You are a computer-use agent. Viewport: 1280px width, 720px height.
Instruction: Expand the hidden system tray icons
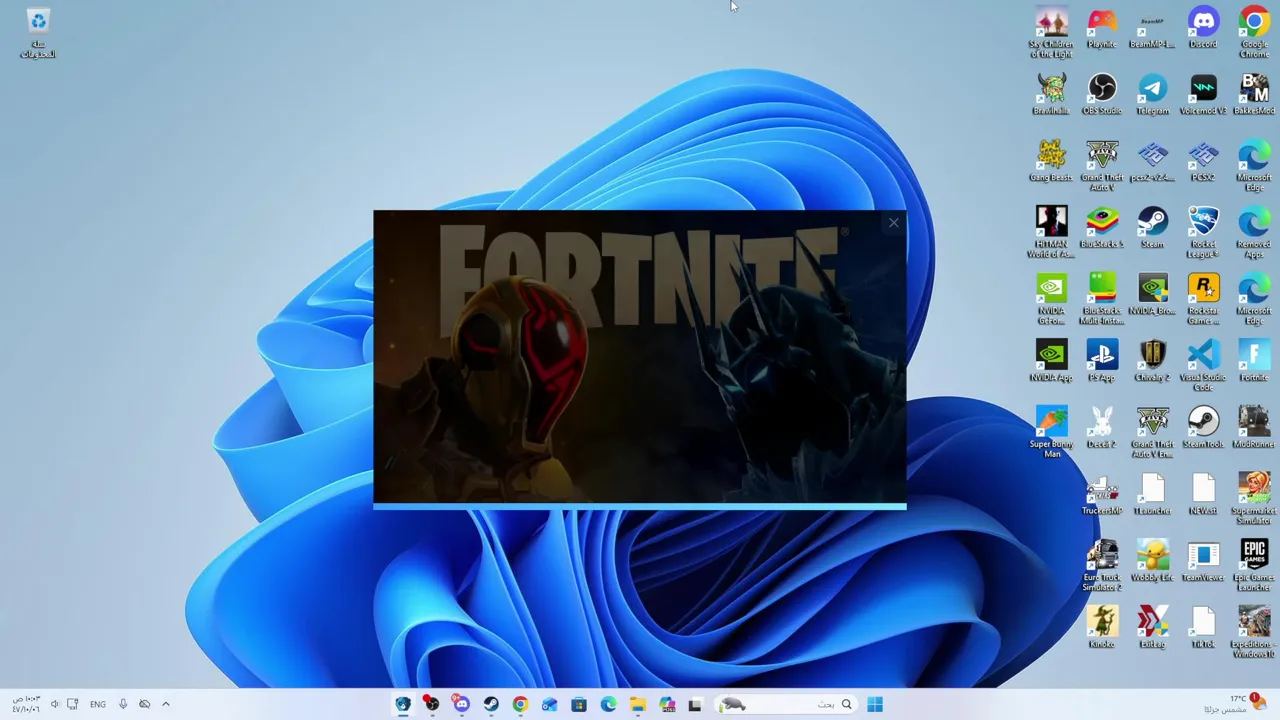[x=166, y=704]
